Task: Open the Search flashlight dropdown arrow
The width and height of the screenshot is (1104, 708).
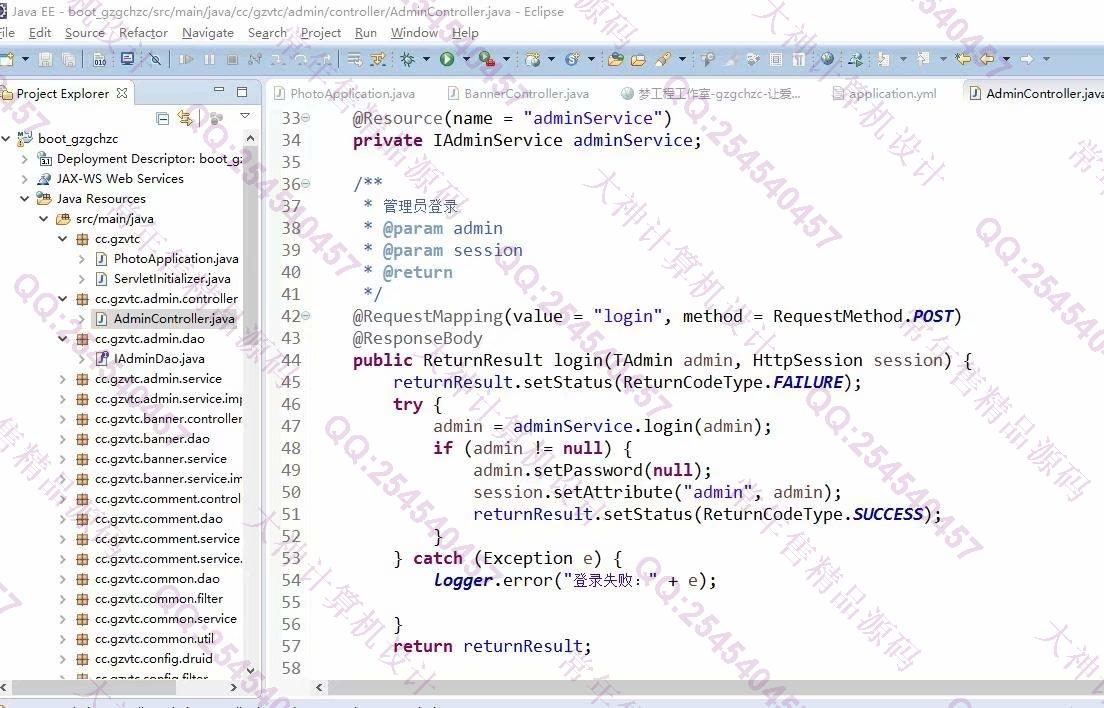Action: [682, 60]
